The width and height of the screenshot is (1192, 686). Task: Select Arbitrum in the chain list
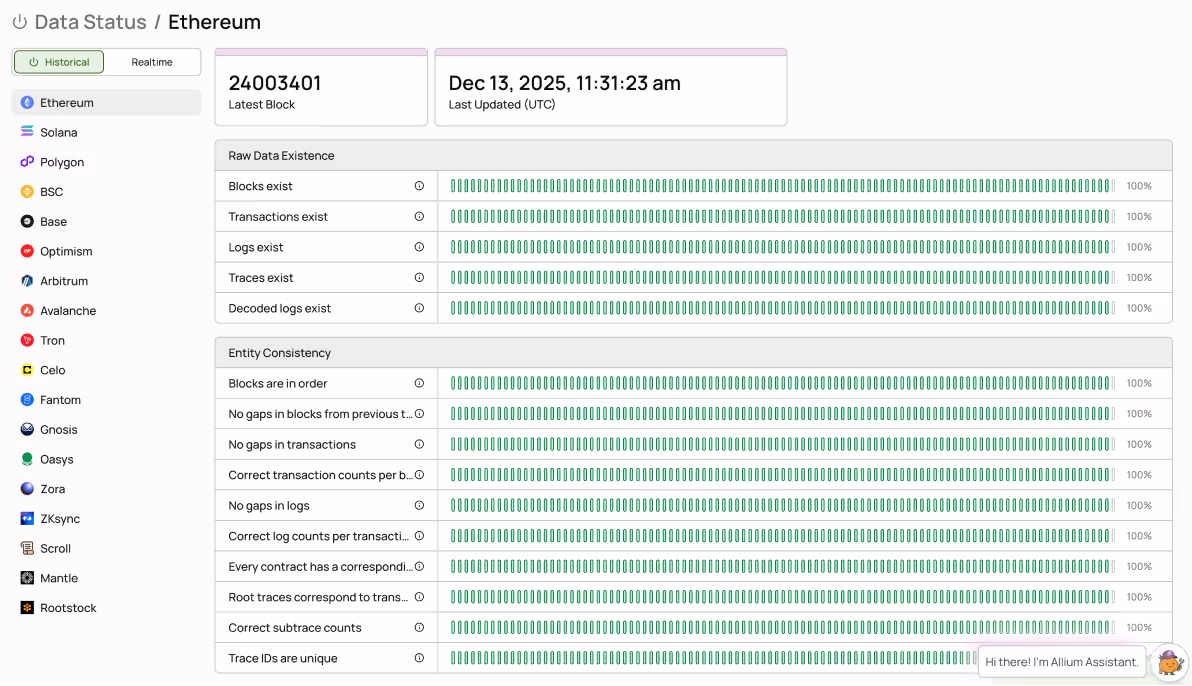click(x=106, y=281)
